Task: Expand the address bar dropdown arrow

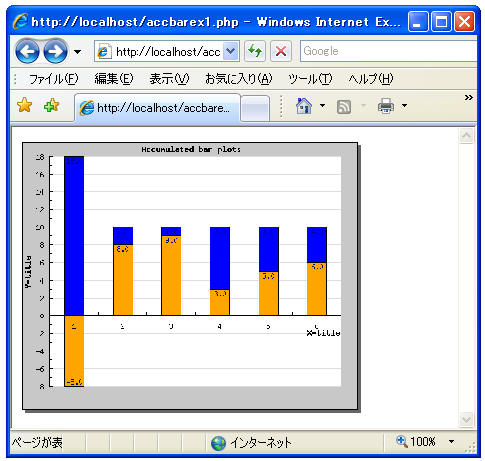Action: pos(231,51)
